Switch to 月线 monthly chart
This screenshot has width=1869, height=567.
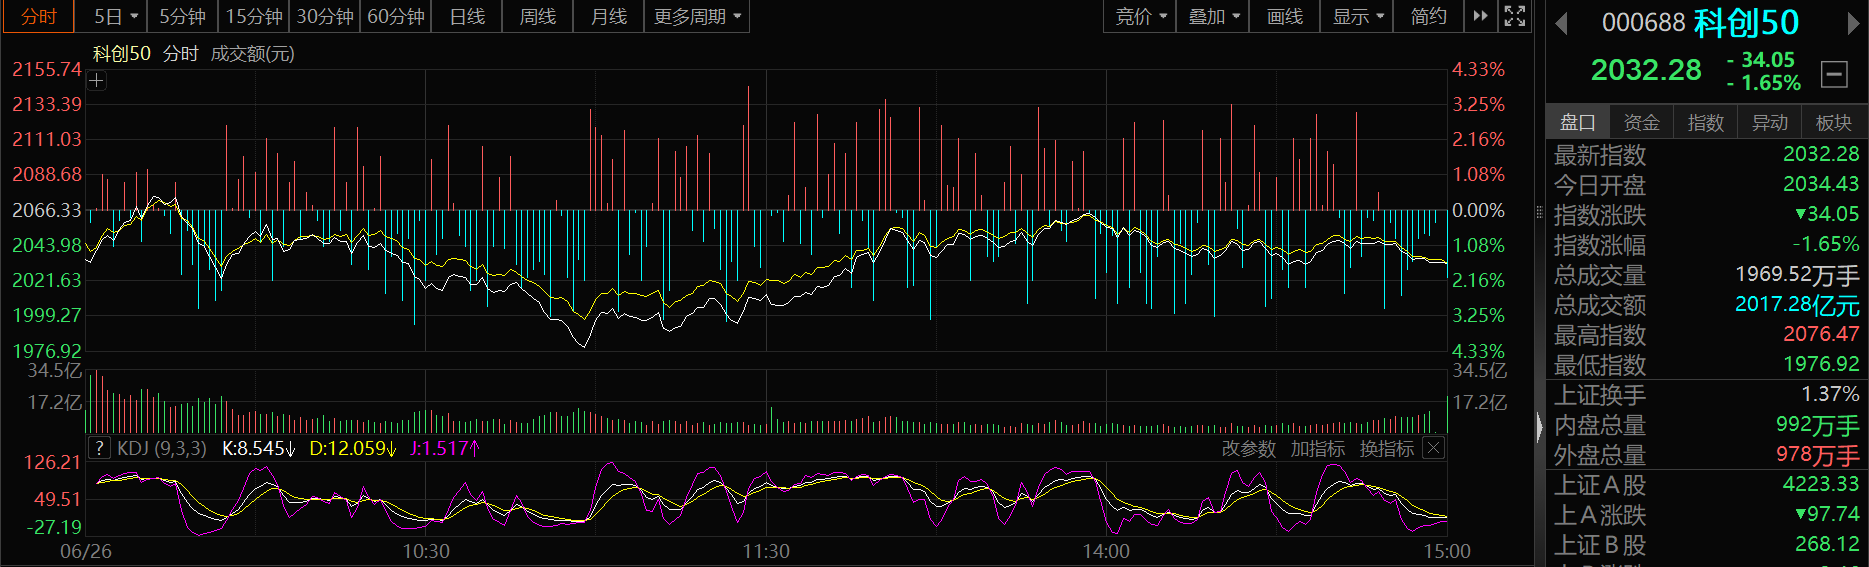[609, 16]
